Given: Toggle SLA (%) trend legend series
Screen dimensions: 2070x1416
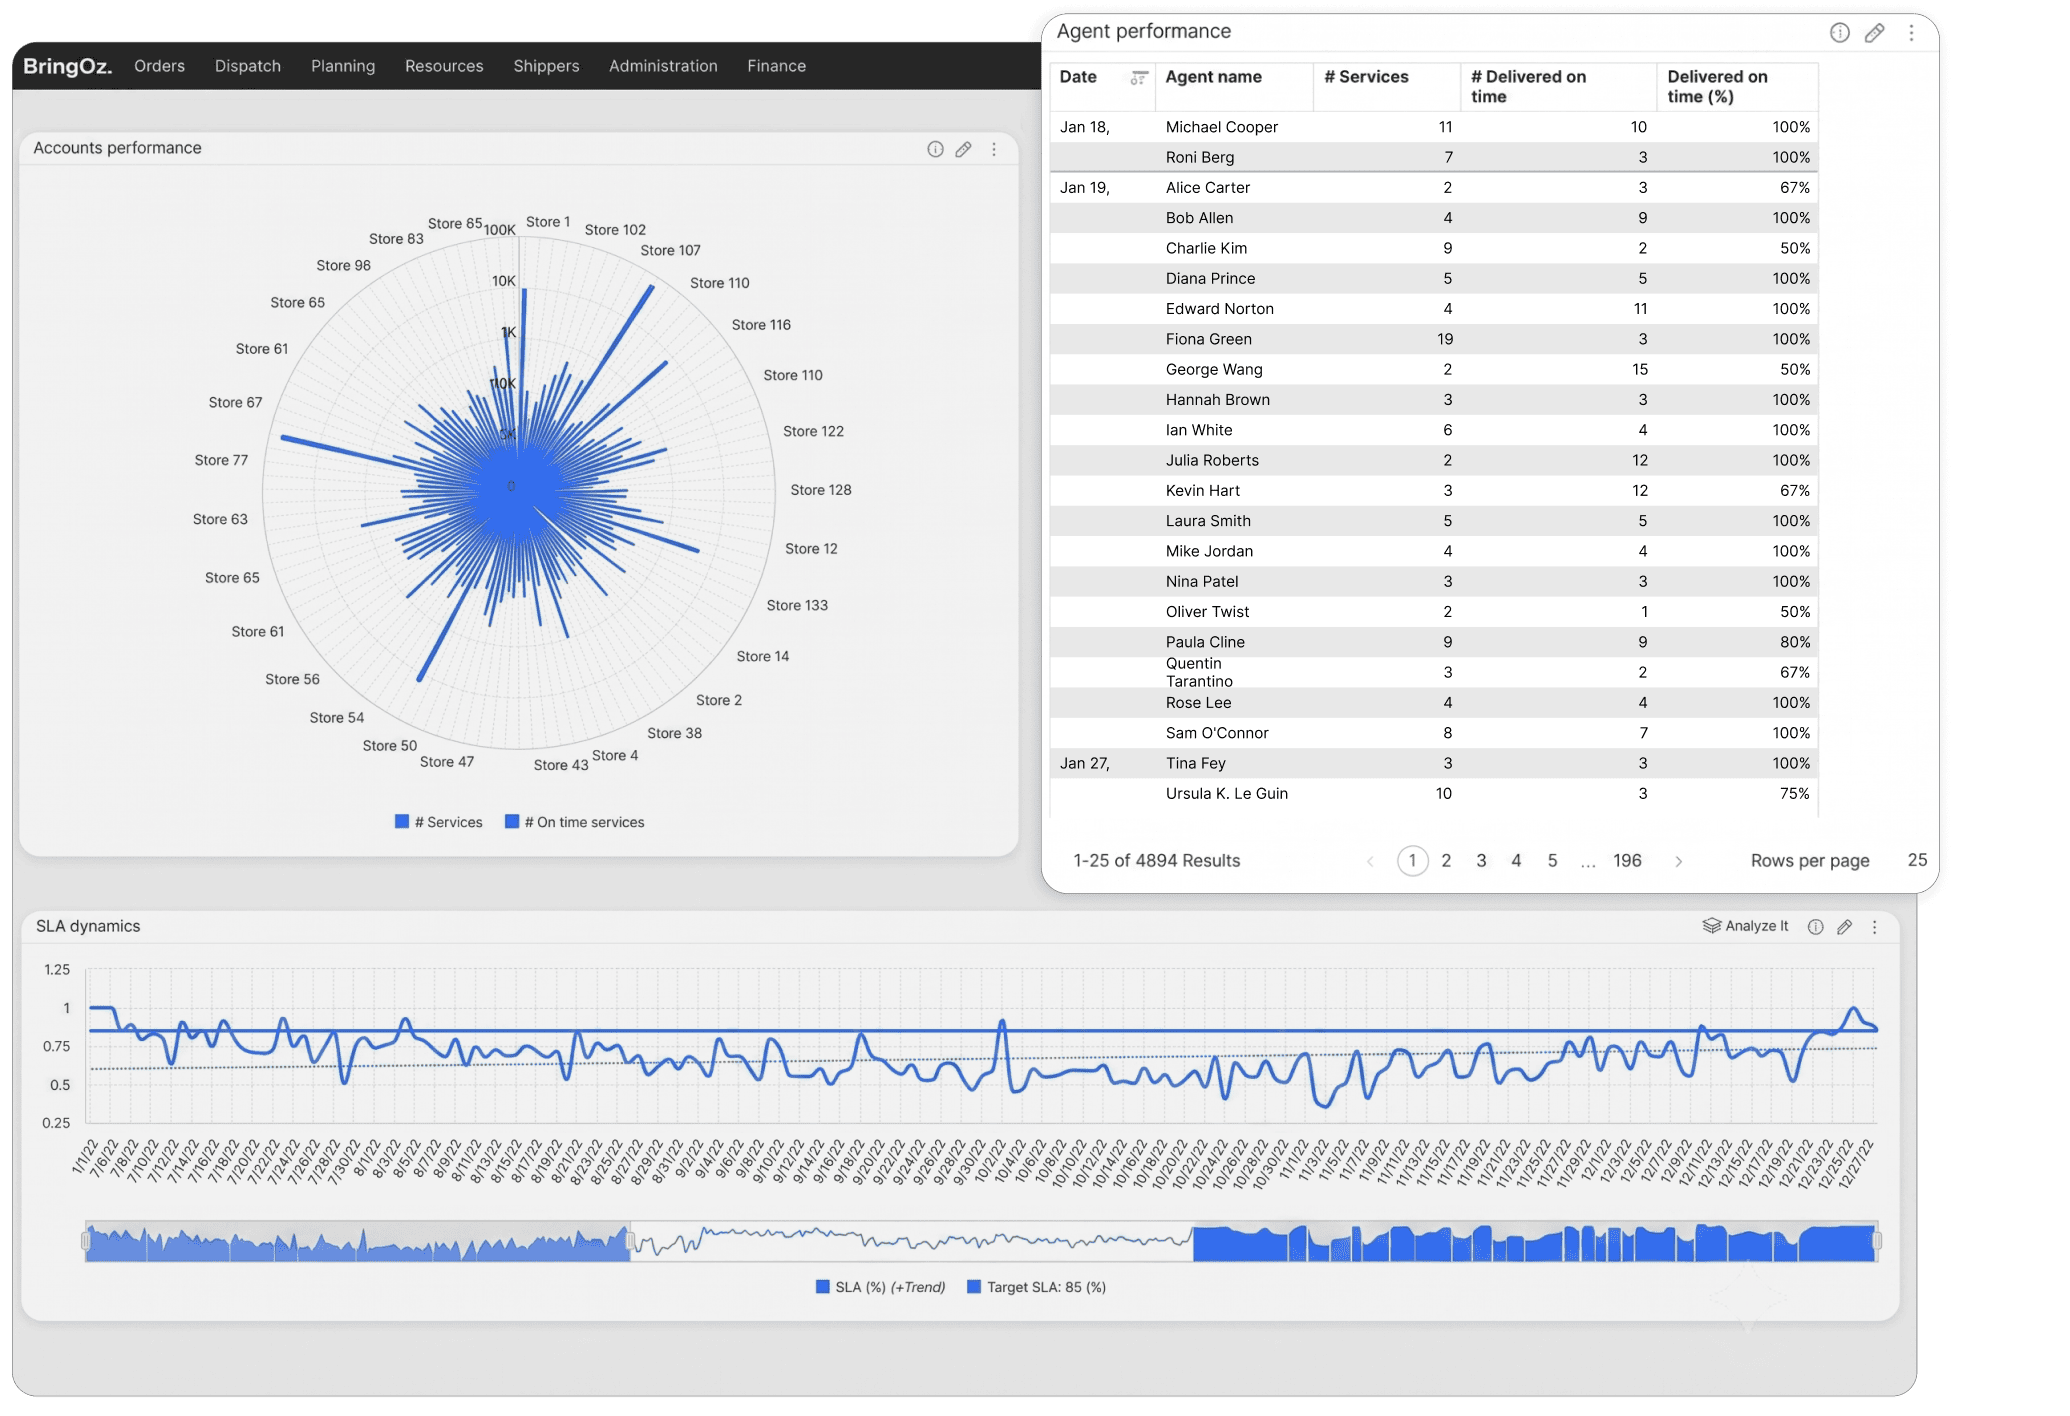Looking at the screenshot, I should [881, 1287].
